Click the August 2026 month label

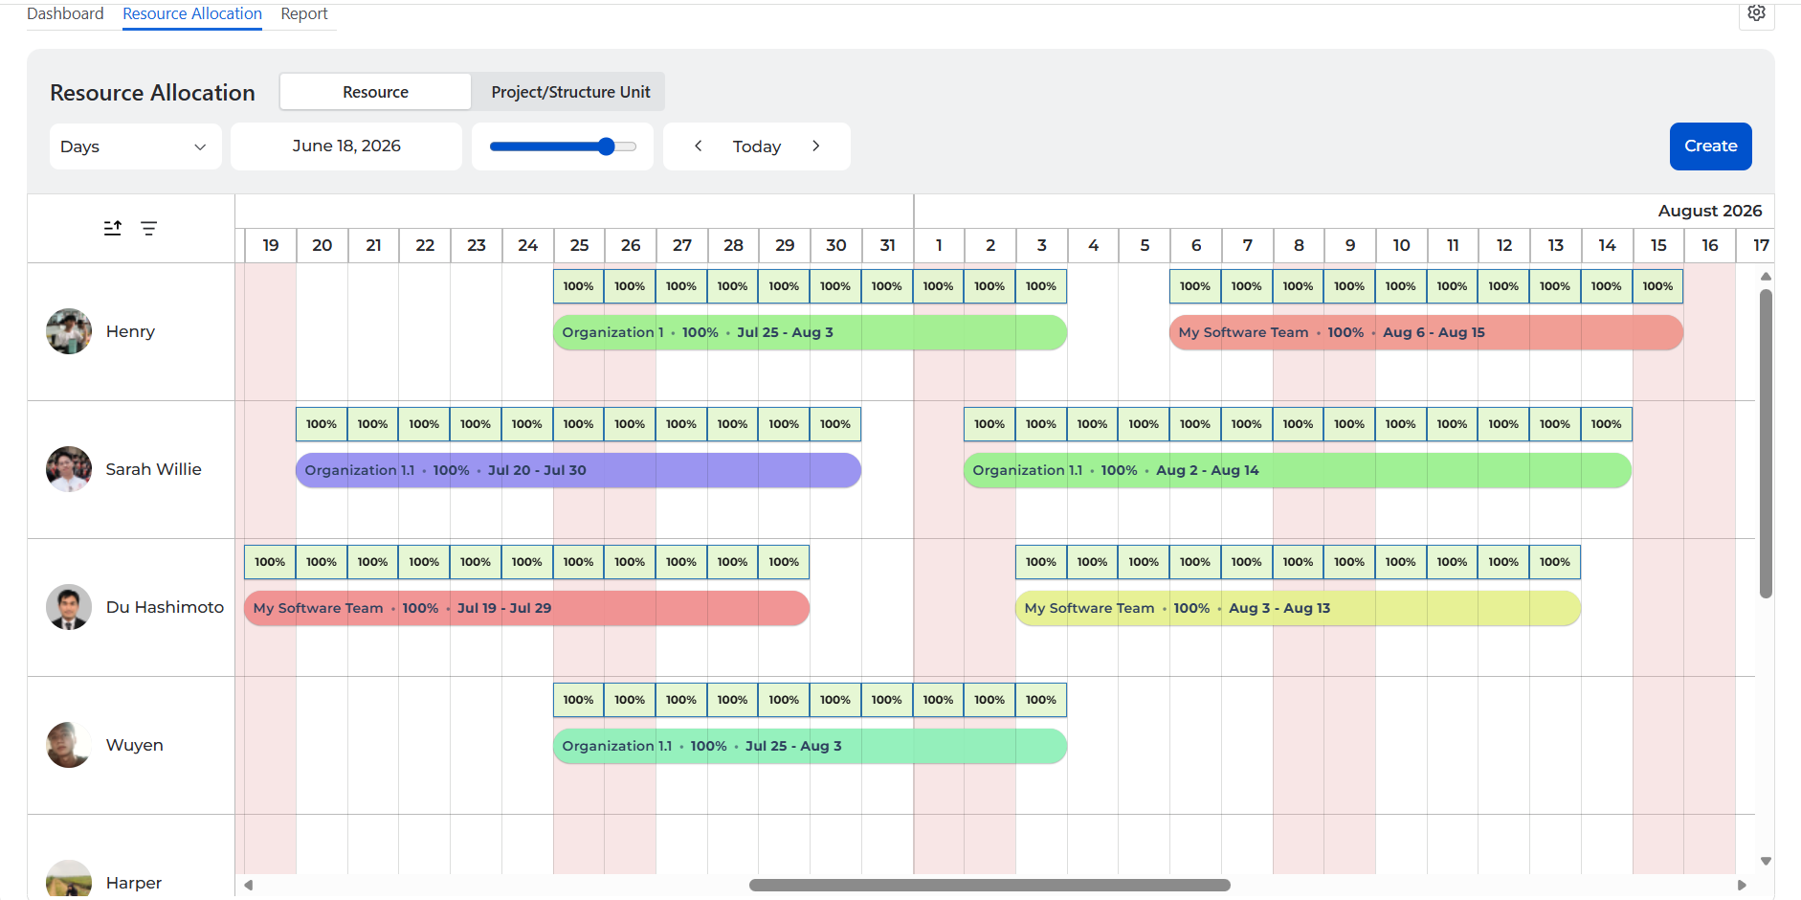[x=1709, y=211]
